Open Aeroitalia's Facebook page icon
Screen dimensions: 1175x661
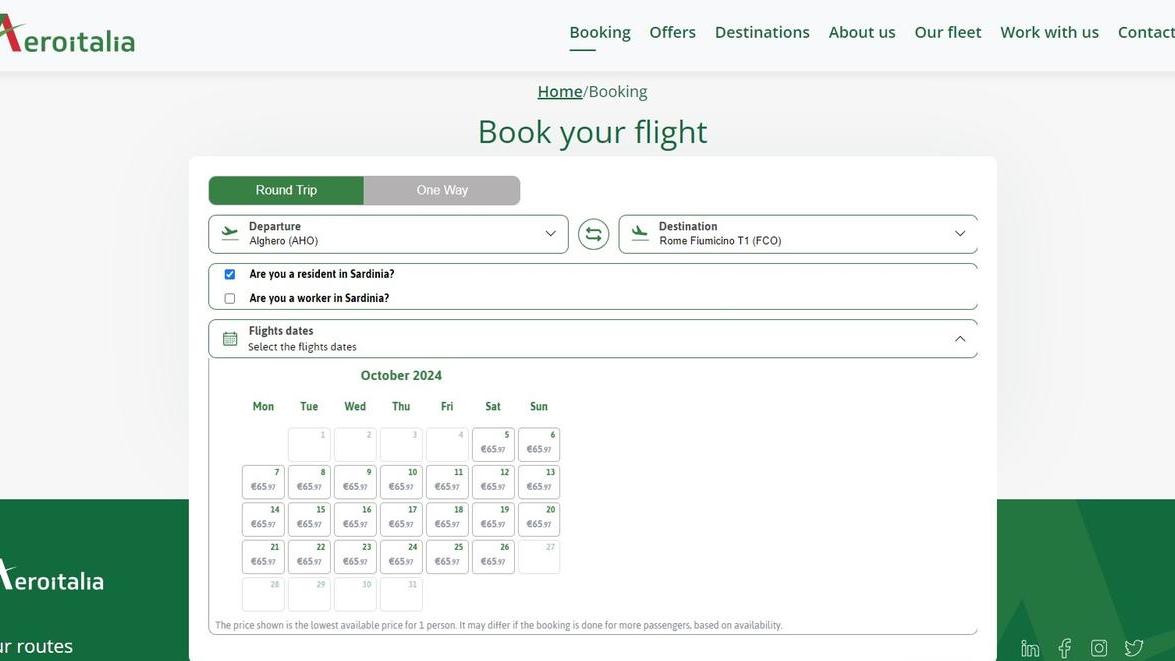coord(1065,649)
